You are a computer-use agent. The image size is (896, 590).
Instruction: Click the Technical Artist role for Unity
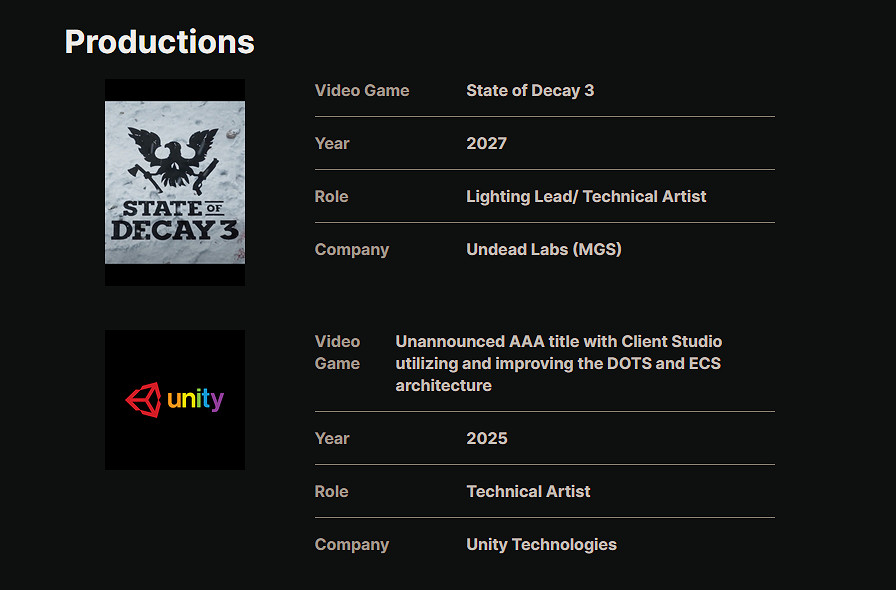pos(528,491)
